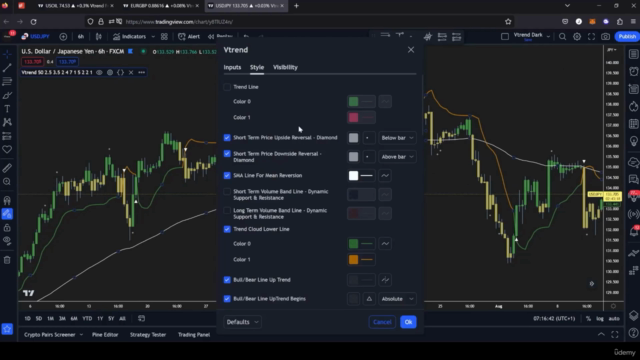Enable Short Term Volume Band Line
Viewport: 640px width, 360px height.
[x=227, y=191]
